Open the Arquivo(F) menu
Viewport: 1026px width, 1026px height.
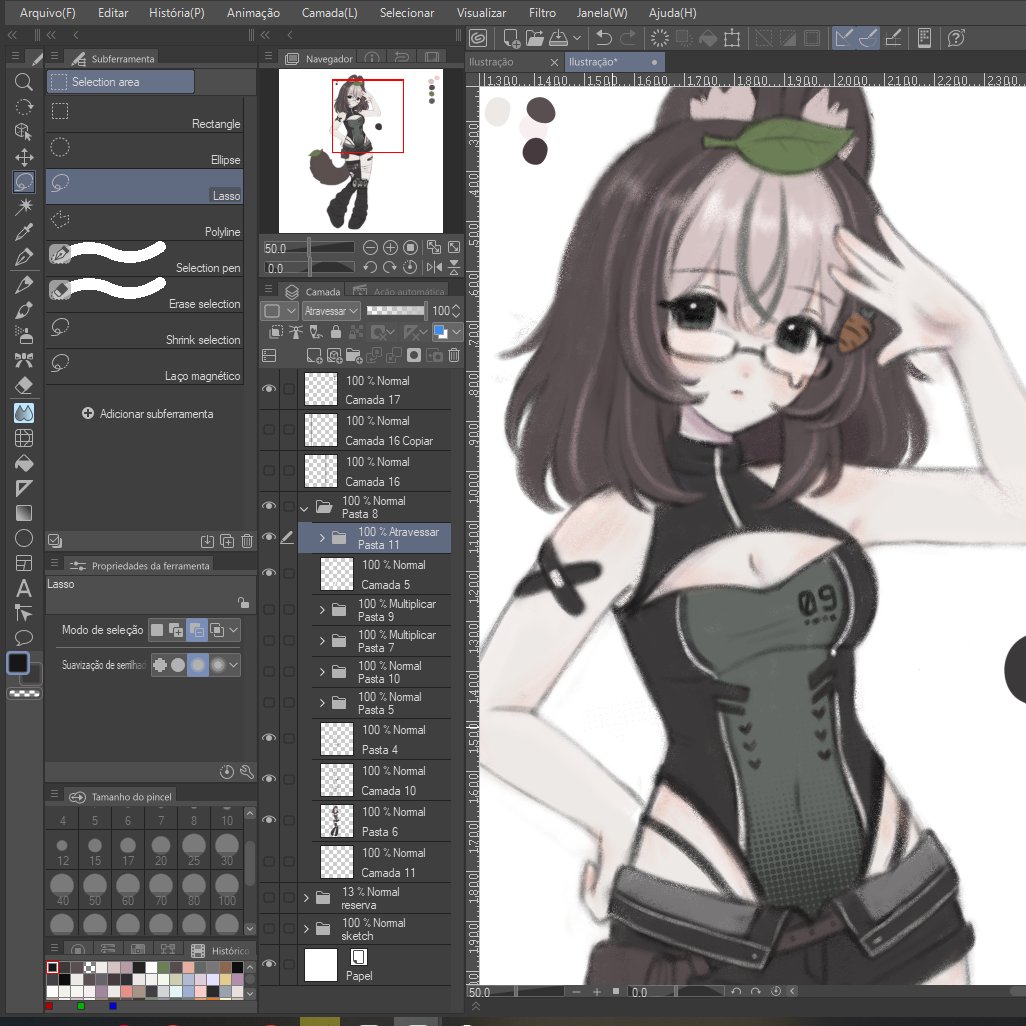(x=47, y=12)
